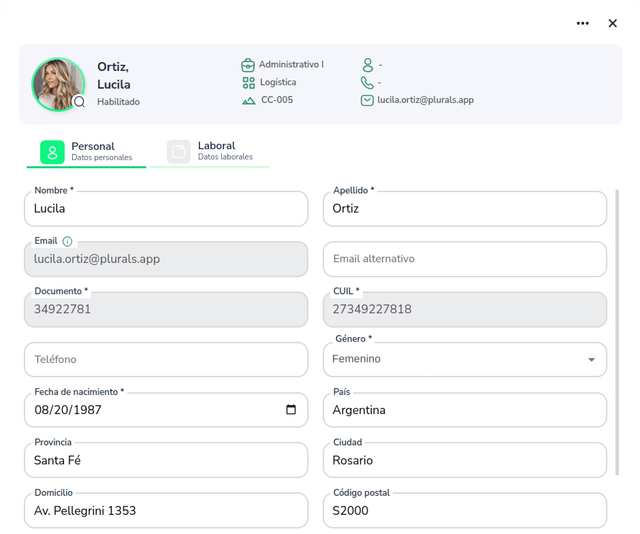Click the grid icon next to Logística

pos(248,83)
